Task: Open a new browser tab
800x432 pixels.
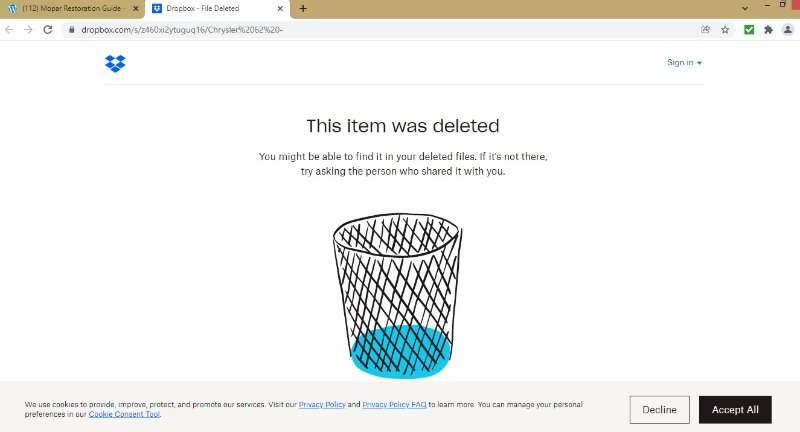Action: pyautogui.click(x=303, y=9)
